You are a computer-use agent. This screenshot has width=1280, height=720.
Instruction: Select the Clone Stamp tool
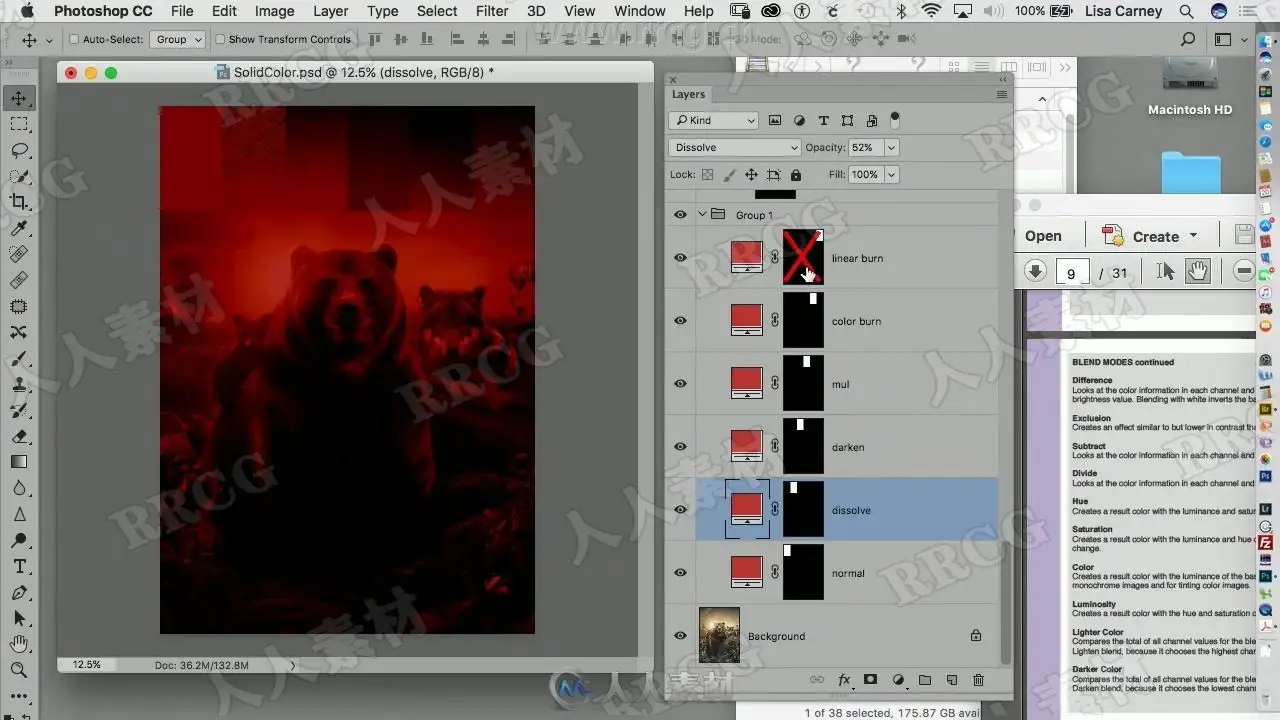click(x=19, y=385)
